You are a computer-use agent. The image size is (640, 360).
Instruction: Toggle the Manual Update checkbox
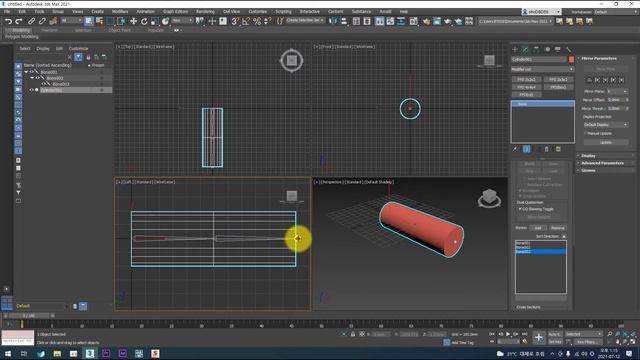click(585, 133)
